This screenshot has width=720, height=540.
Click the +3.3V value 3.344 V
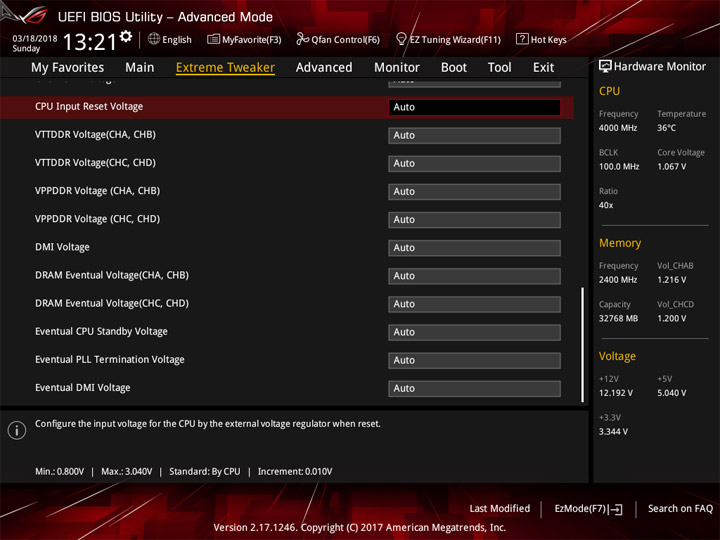[613, 432]
